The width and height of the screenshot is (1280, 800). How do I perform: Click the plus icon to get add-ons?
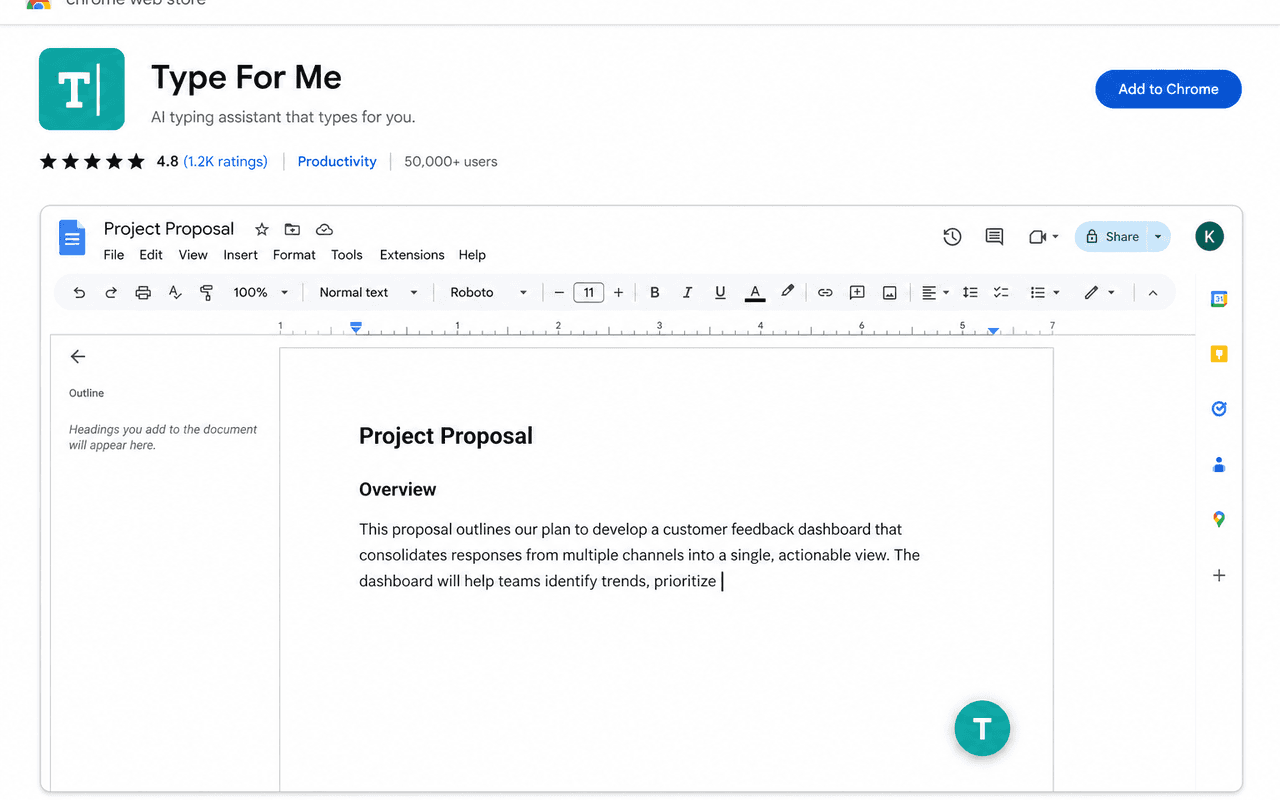[1219, 575]
